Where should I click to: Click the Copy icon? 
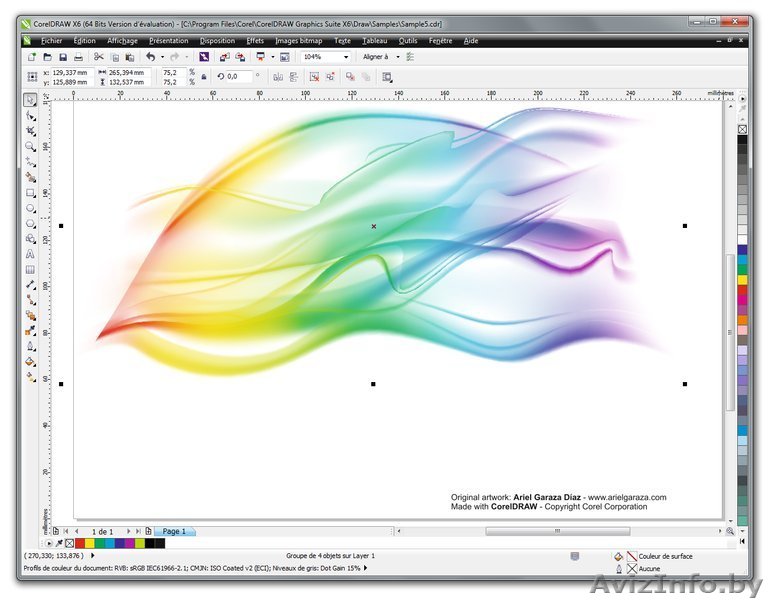point(115,57)
